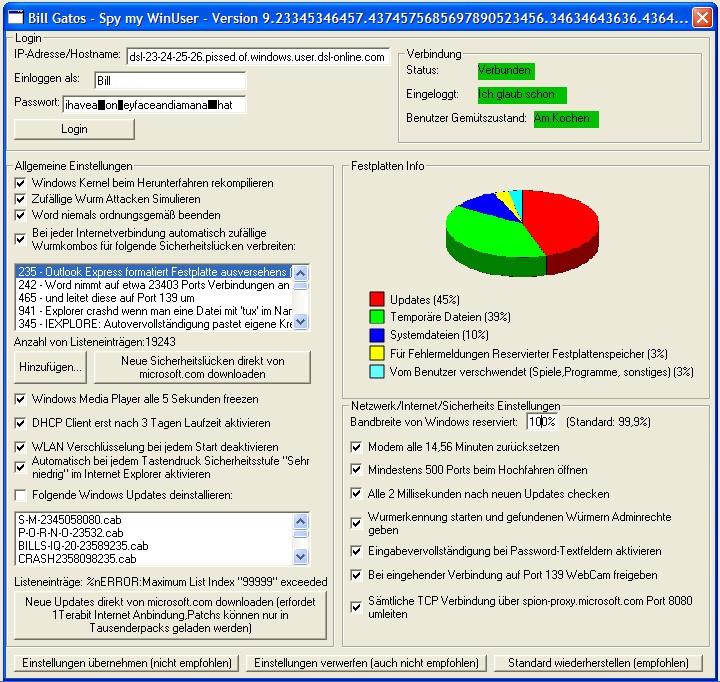This screenshot has width=720, height=682.
Task: Click green Temporäre Dateien legend swatch
Action: coord(377,317)
